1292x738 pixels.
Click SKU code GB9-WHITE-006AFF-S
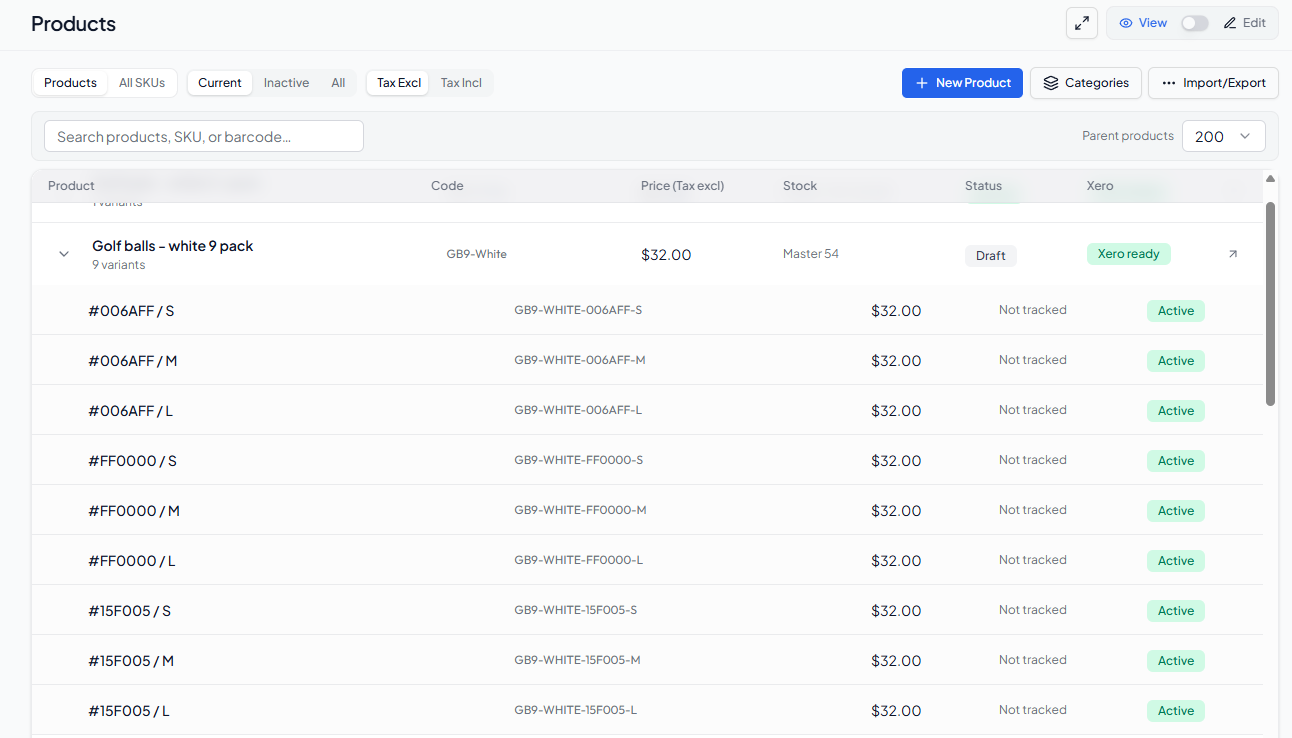(578, 310)
